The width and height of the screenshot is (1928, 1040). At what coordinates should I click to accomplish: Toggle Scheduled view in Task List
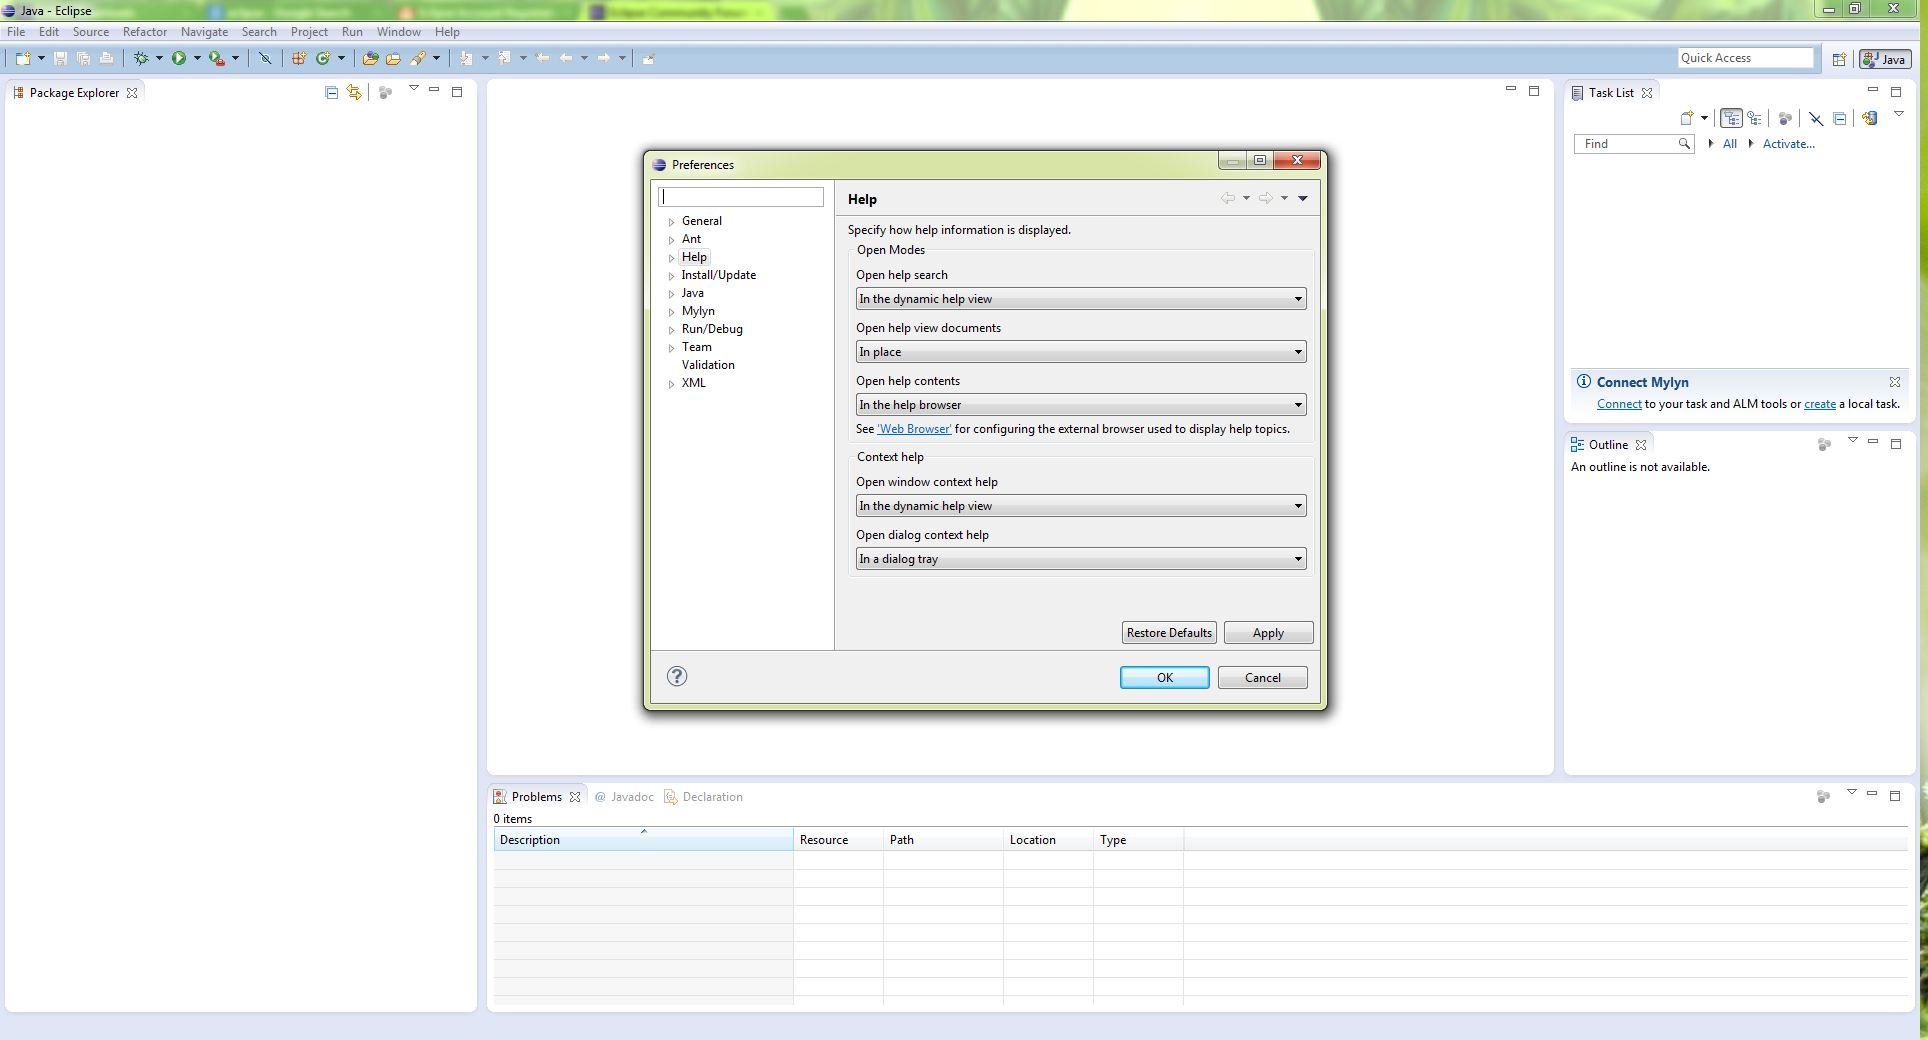tap(1754, 118)
